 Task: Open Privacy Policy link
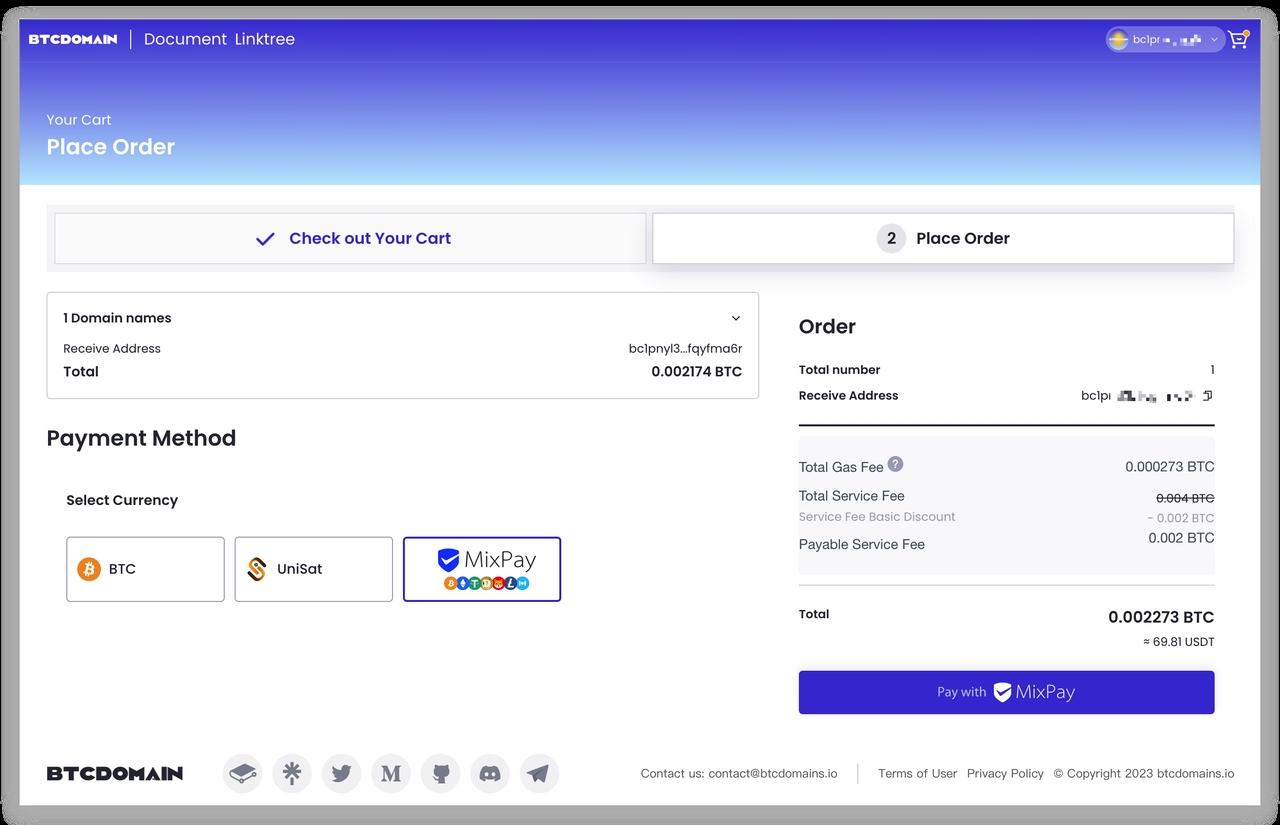pyautogui.click(x=1005, y=773)
